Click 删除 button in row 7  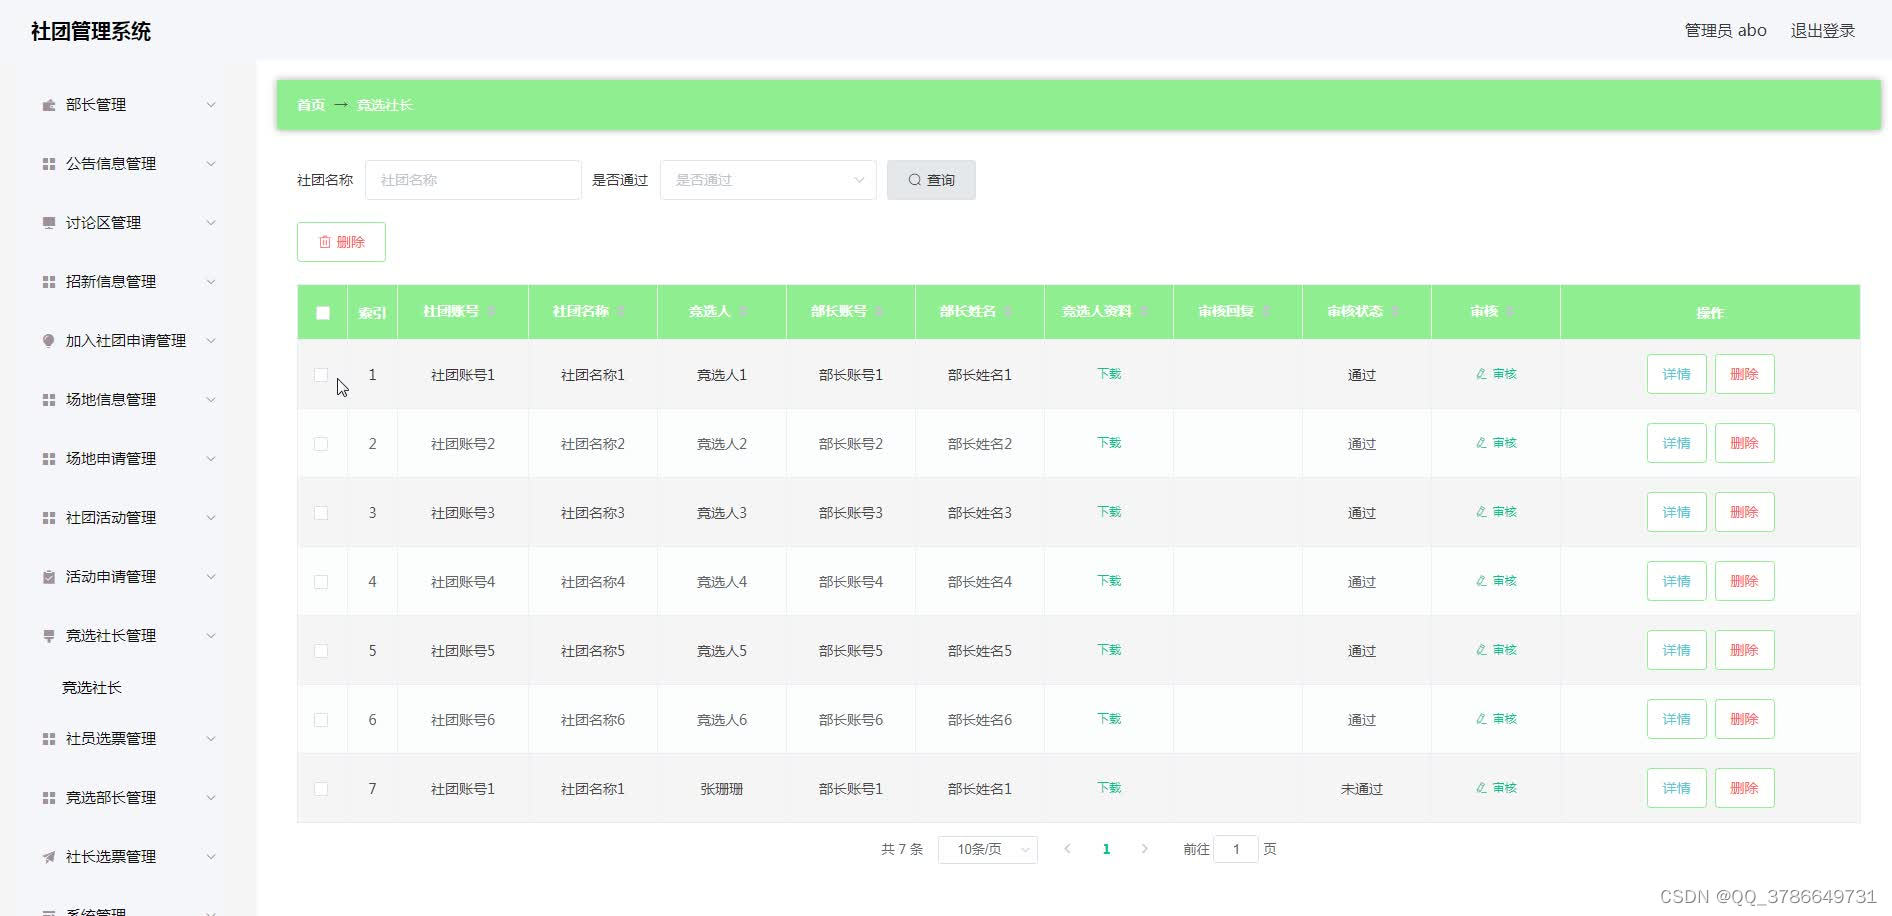coord(1744,788)
